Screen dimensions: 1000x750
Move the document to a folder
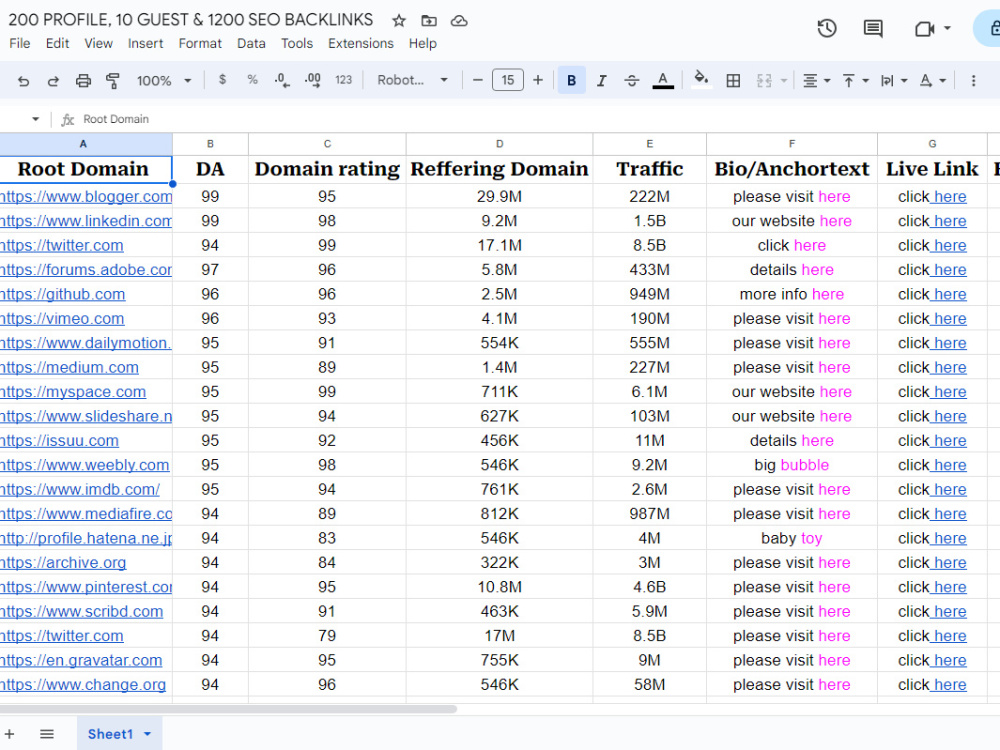429,21
